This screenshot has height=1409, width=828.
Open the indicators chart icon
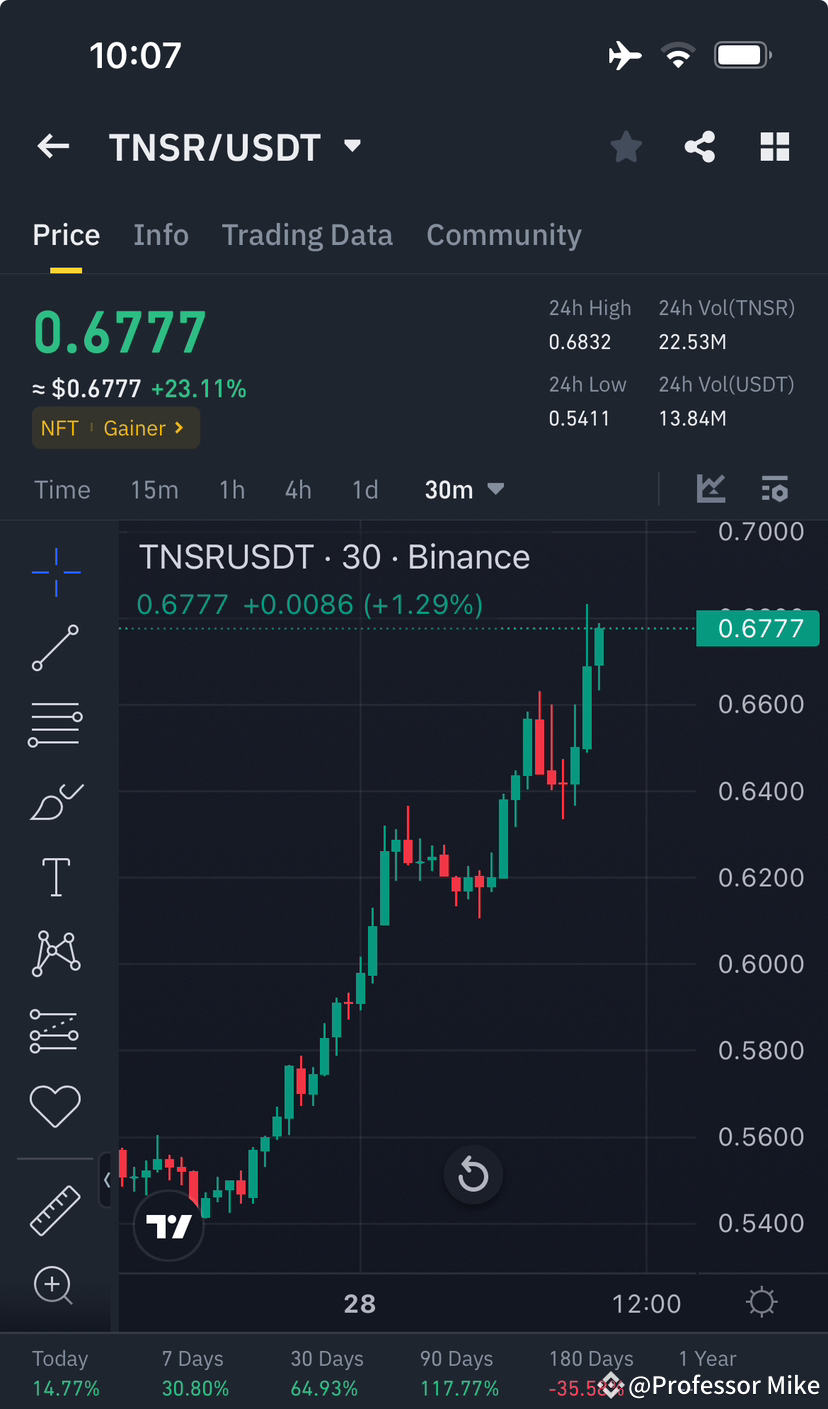(x=711, y=489)
